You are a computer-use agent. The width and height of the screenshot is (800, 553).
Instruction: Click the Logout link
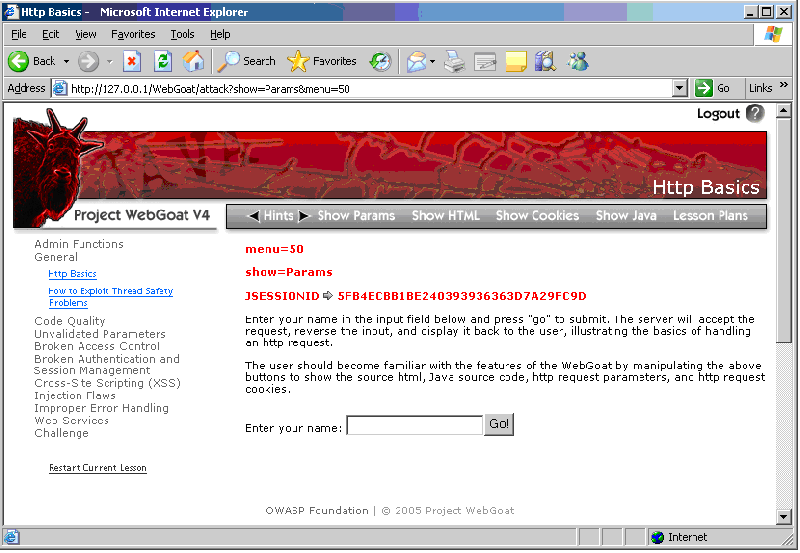(718, 113)
